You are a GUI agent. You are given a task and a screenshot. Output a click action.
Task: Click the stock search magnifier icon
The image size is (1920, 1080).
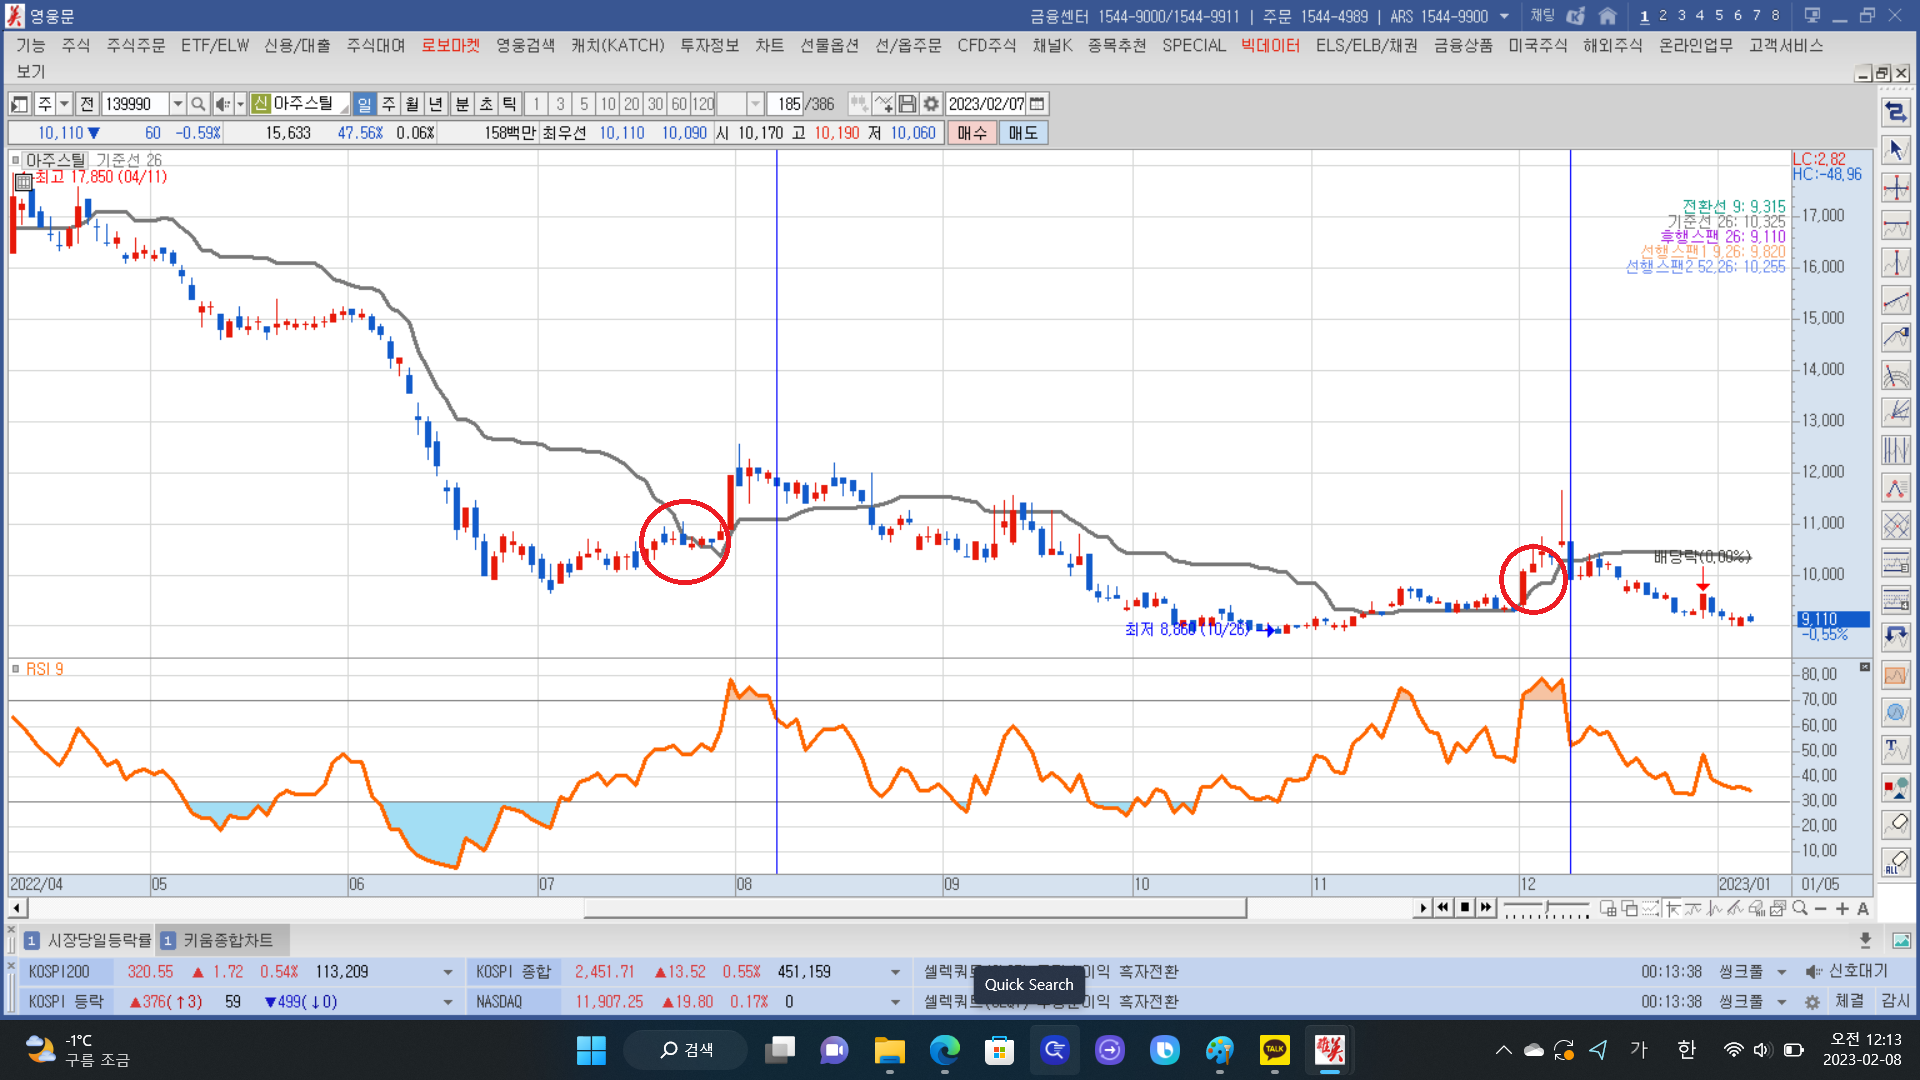point(198,104)
